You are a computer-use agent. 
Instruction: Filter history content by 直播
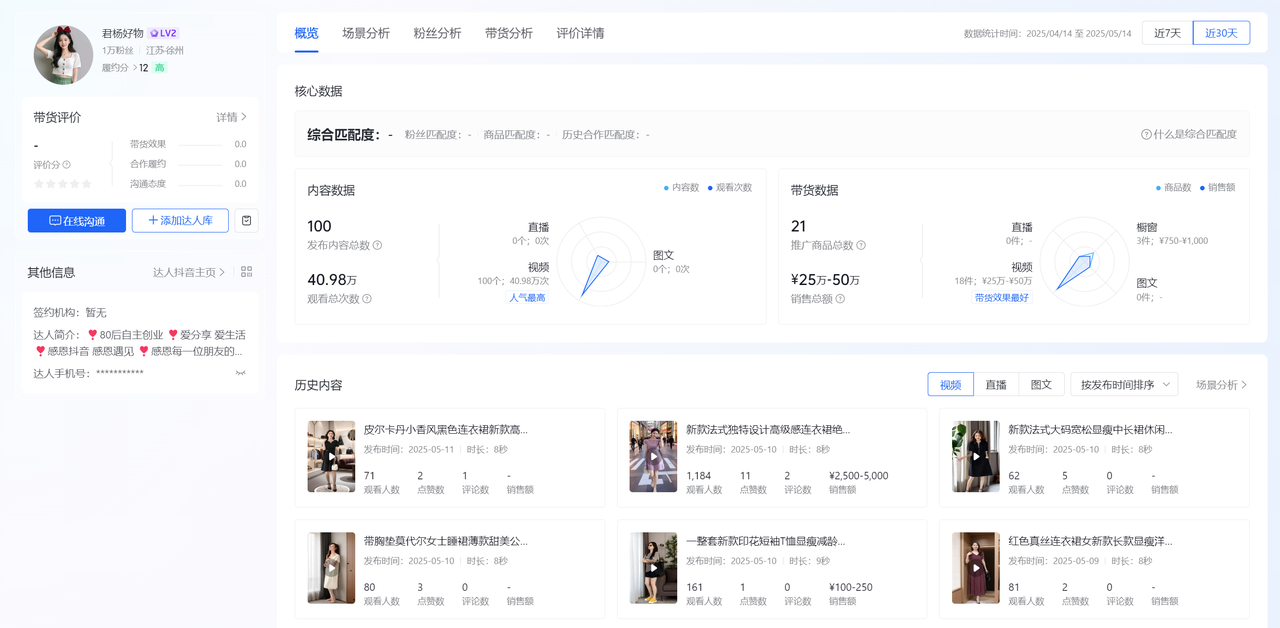pos(996,384)
